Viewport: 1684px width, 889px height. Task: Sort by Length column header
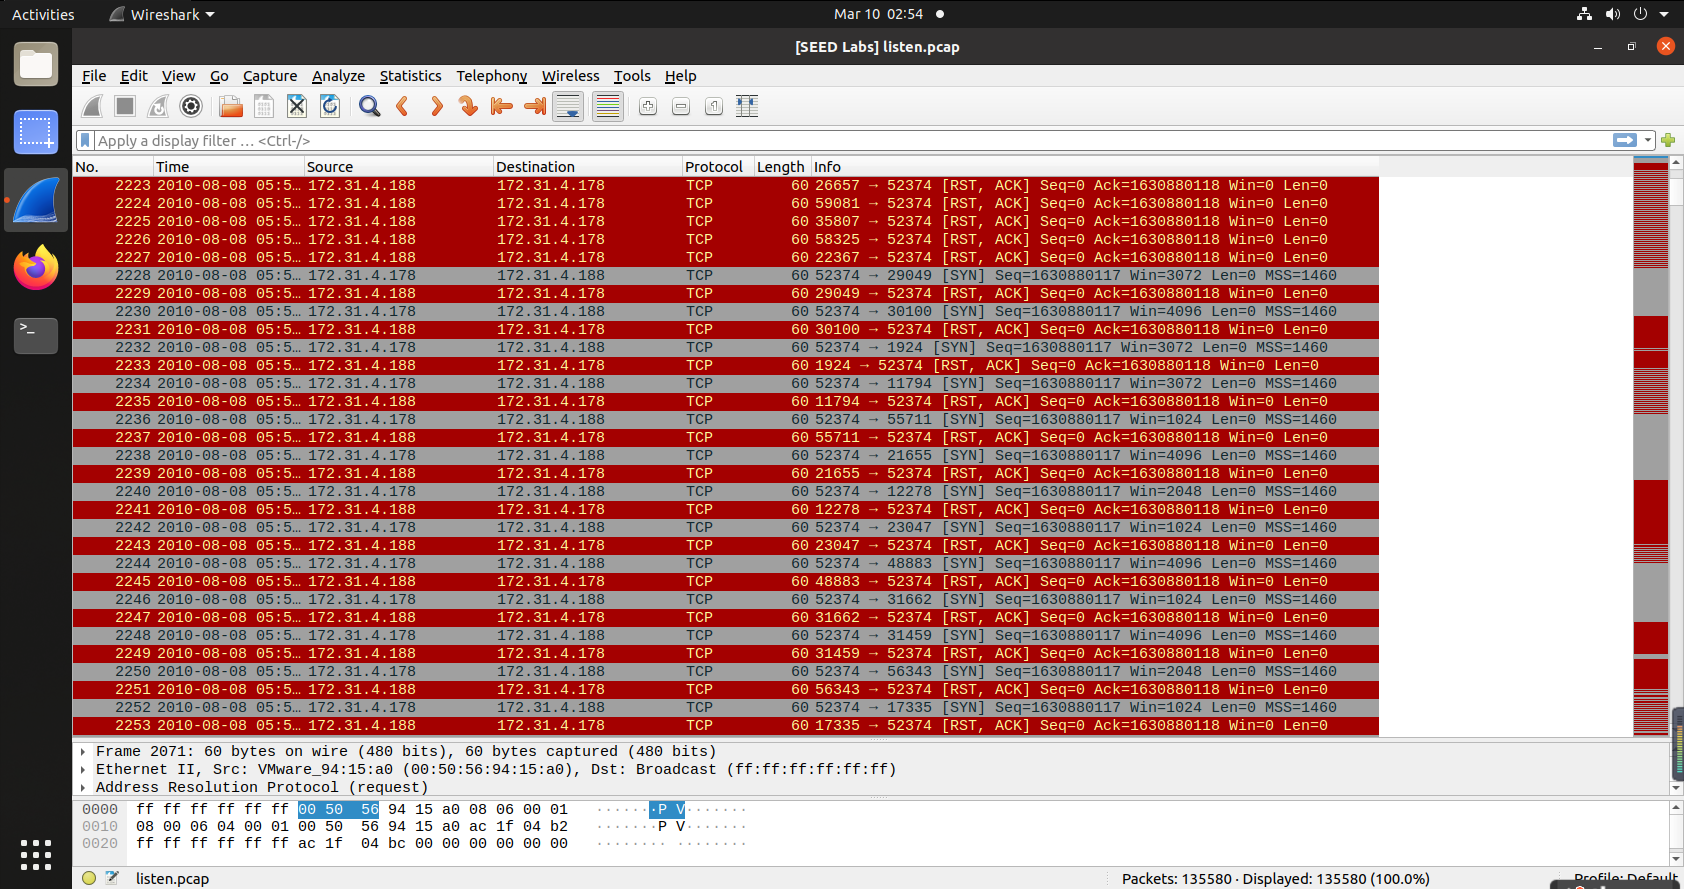(x=781, y=167)
